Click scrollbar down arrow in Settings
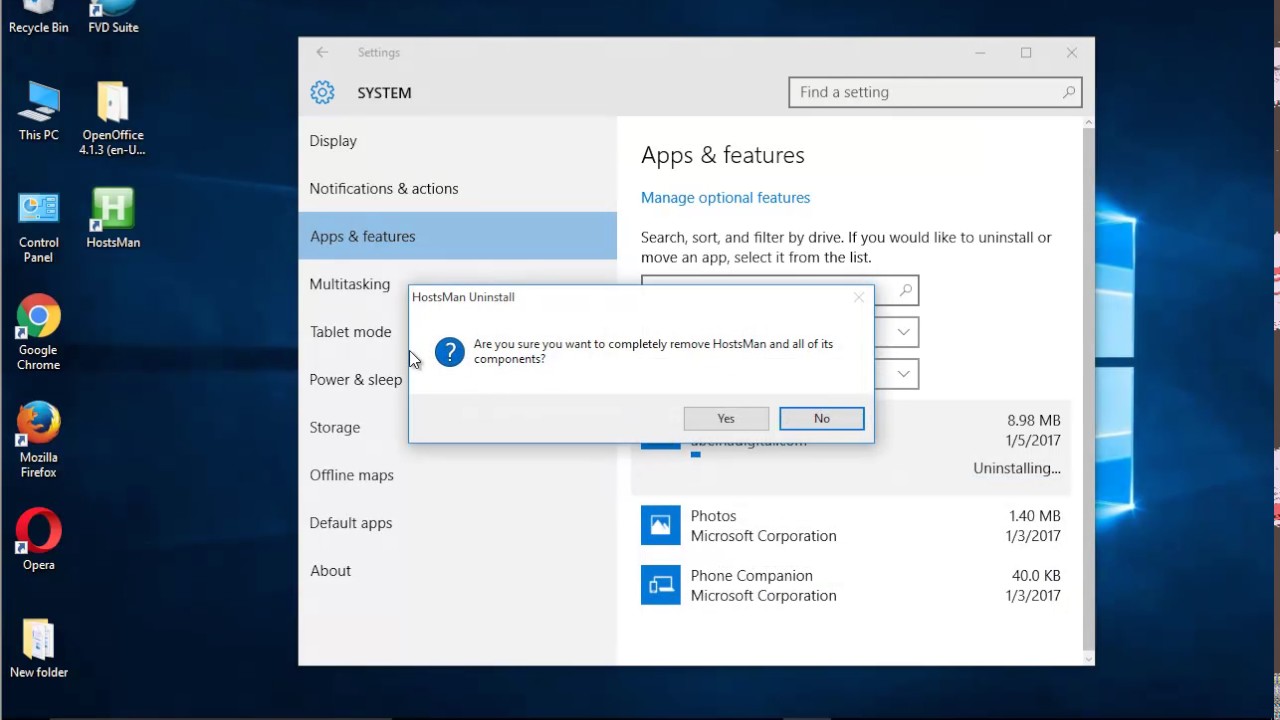 point(1089,659)
